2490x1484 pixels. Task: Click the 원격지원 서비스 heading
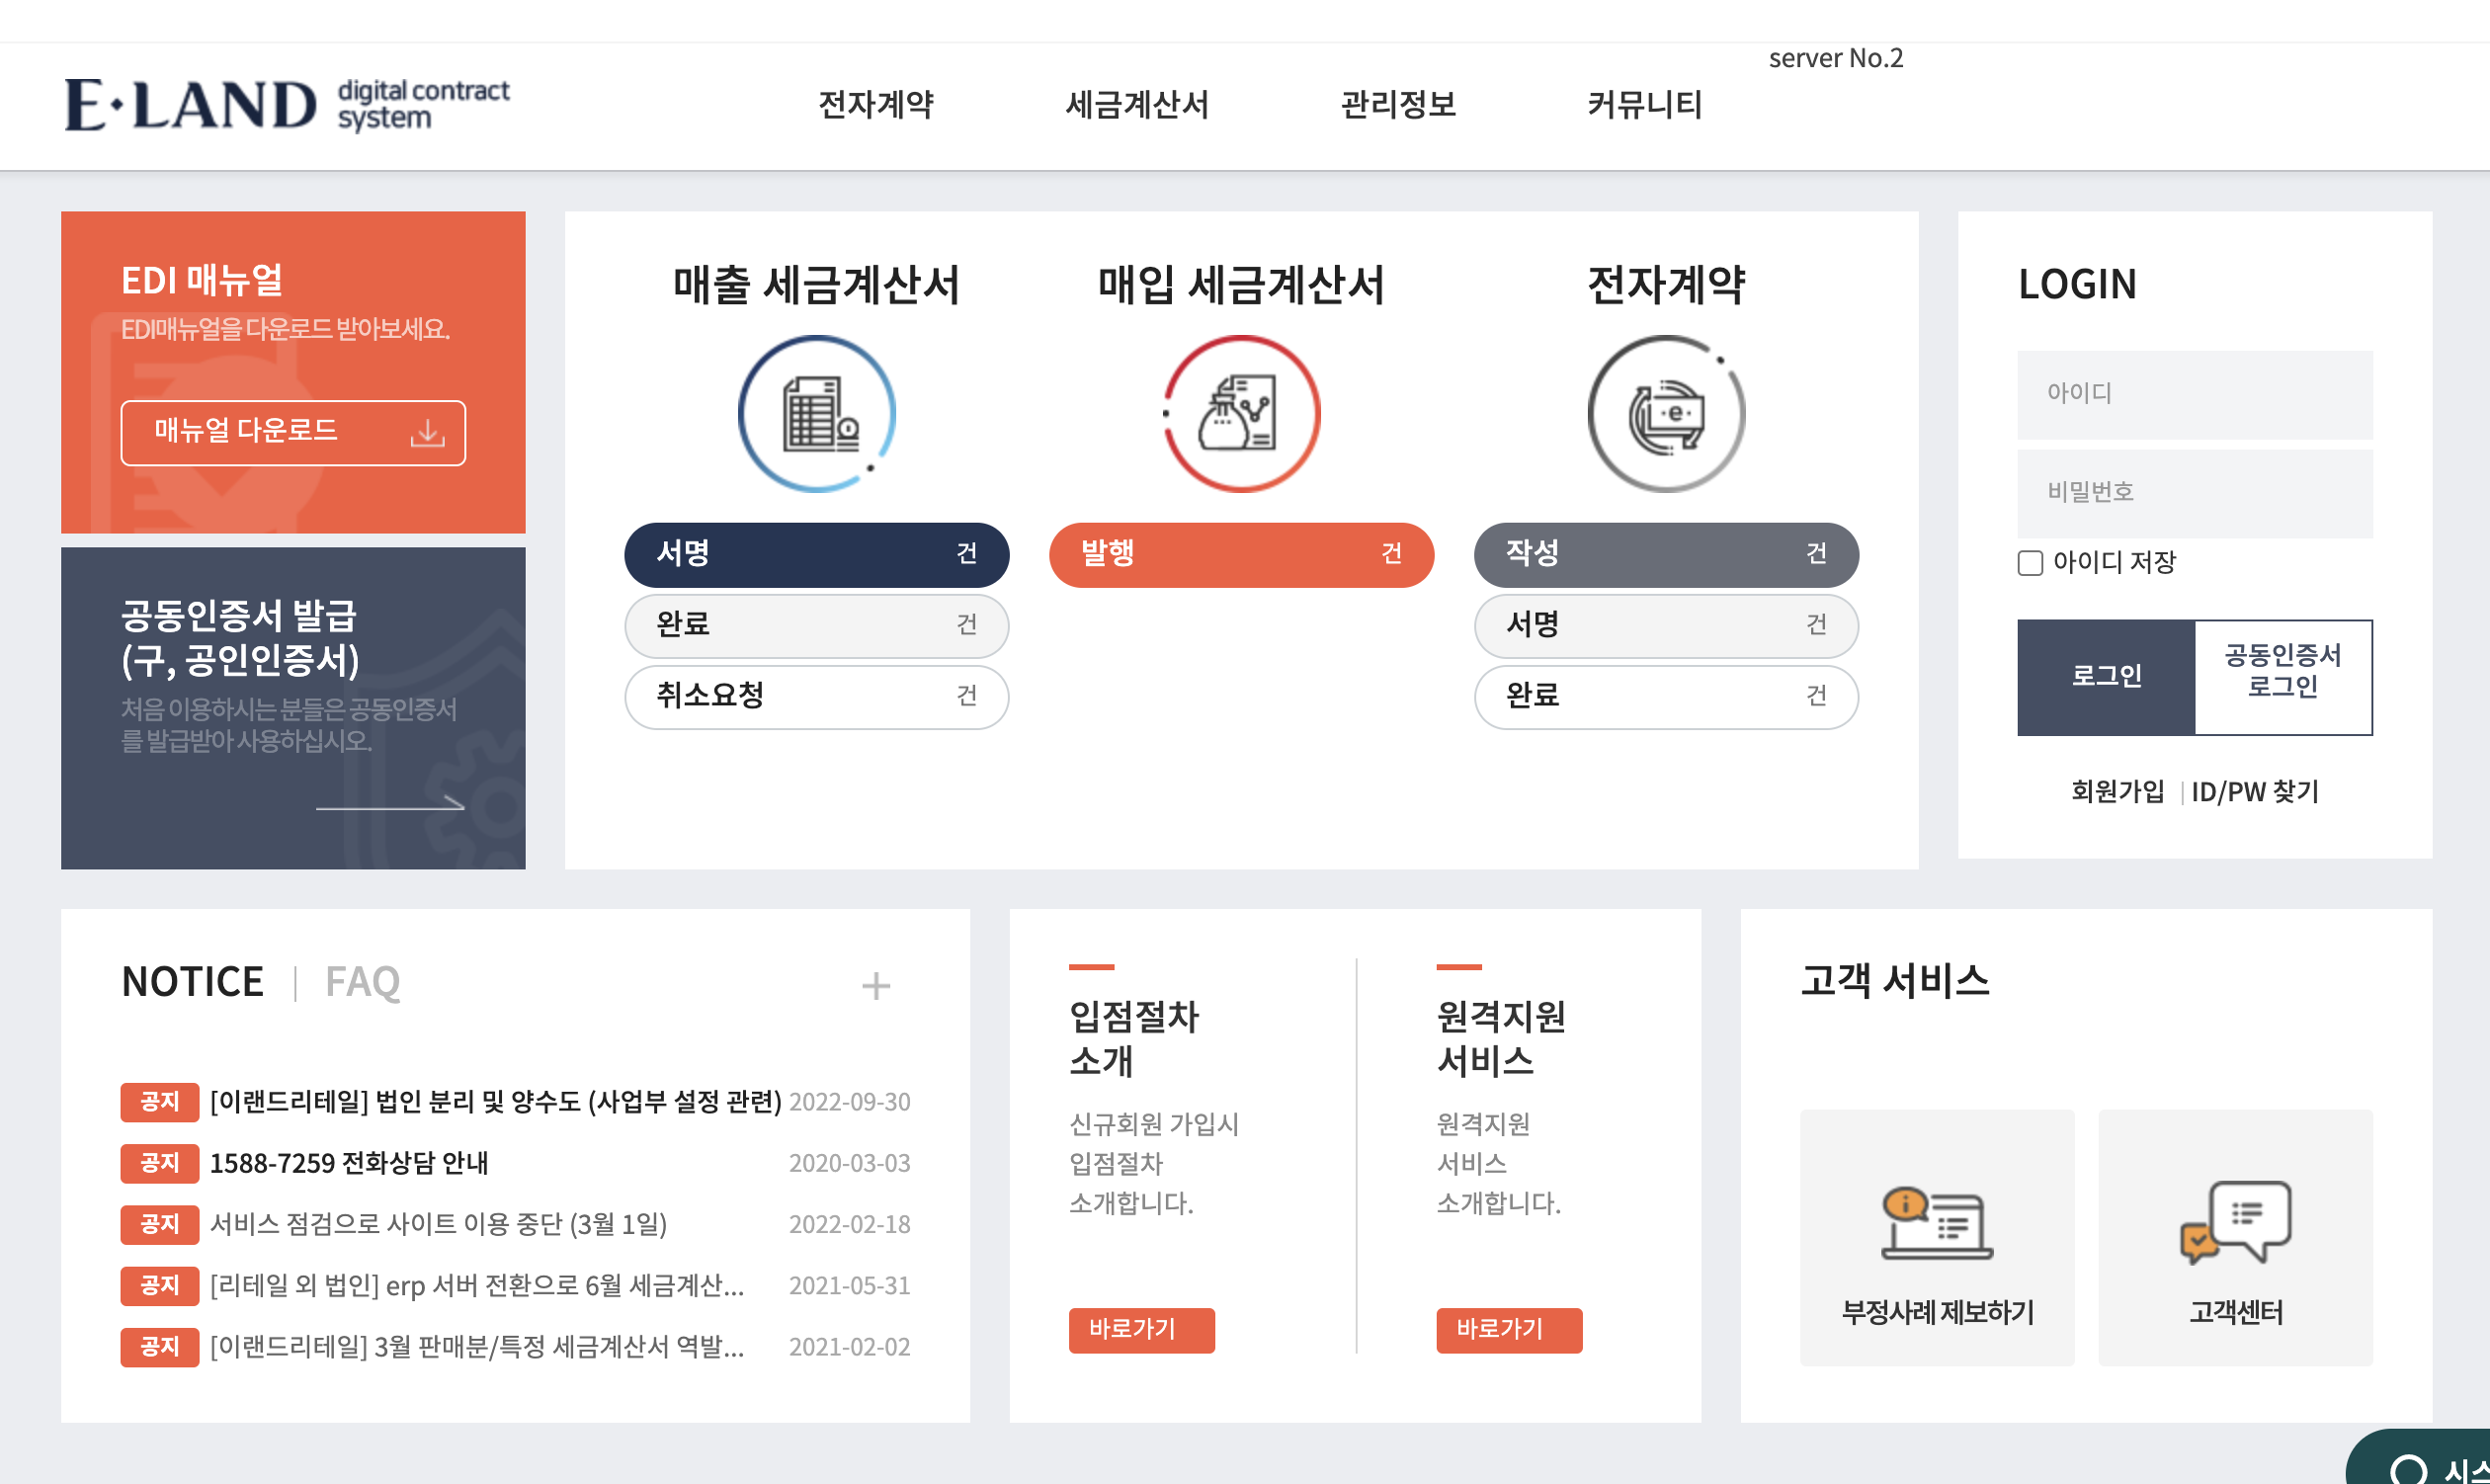click(x=1501, y=1039)
